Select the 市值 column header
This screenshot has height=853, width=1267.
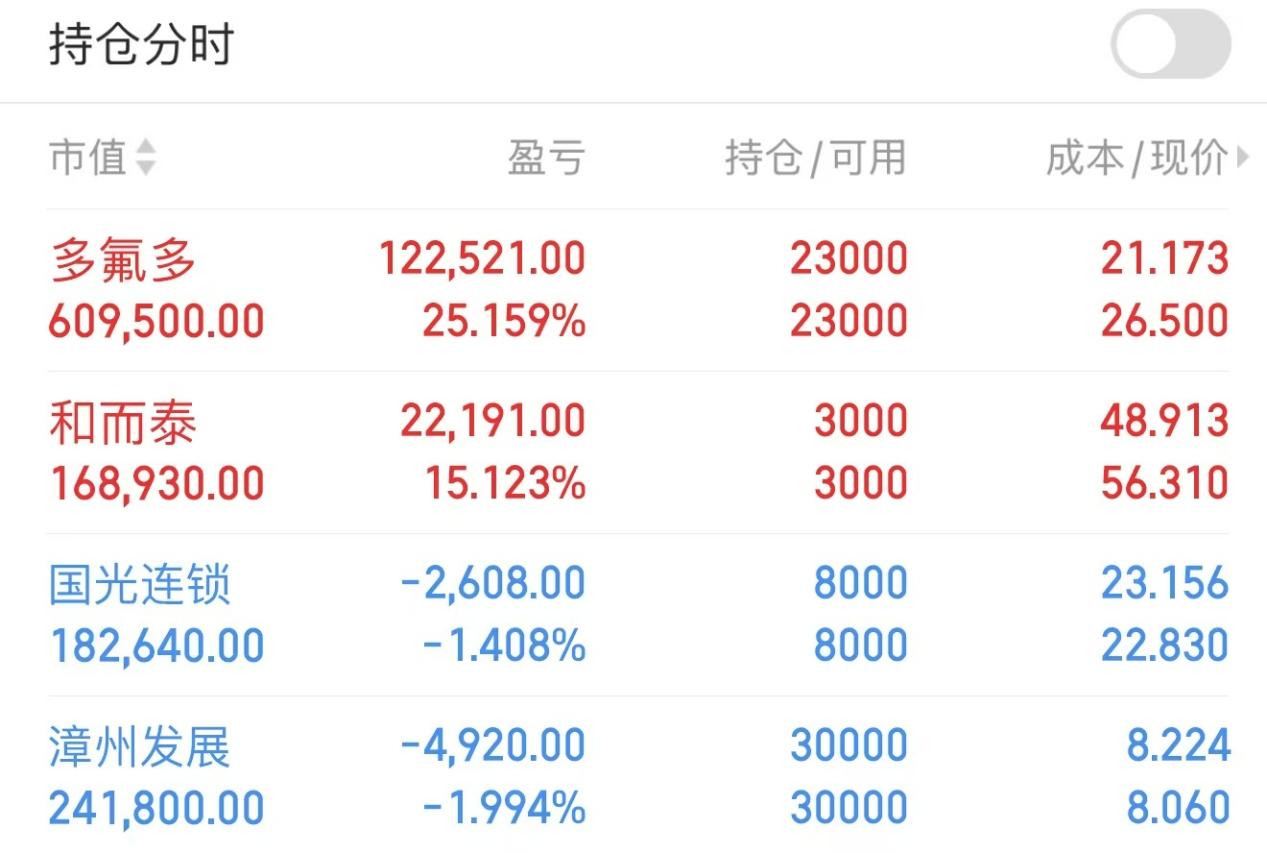pyautogui.click(x=88, y=157)
